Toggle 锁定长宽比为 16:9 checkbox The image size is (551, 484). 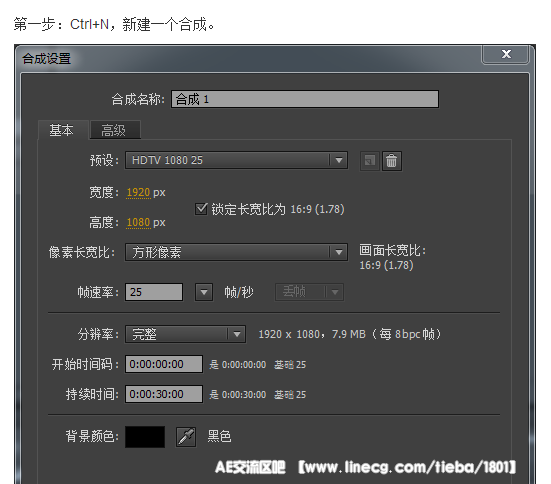point(201,209)
